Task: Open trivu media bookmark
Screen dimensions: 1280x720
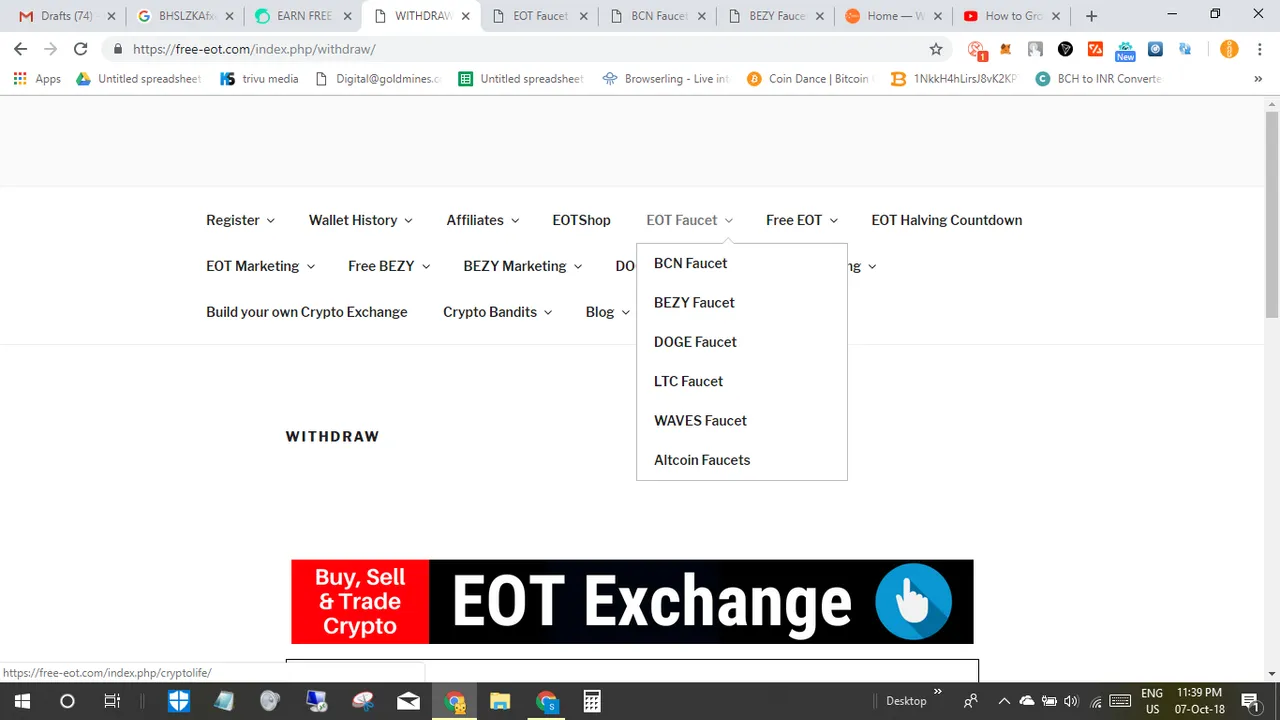Action: point(259,79)
